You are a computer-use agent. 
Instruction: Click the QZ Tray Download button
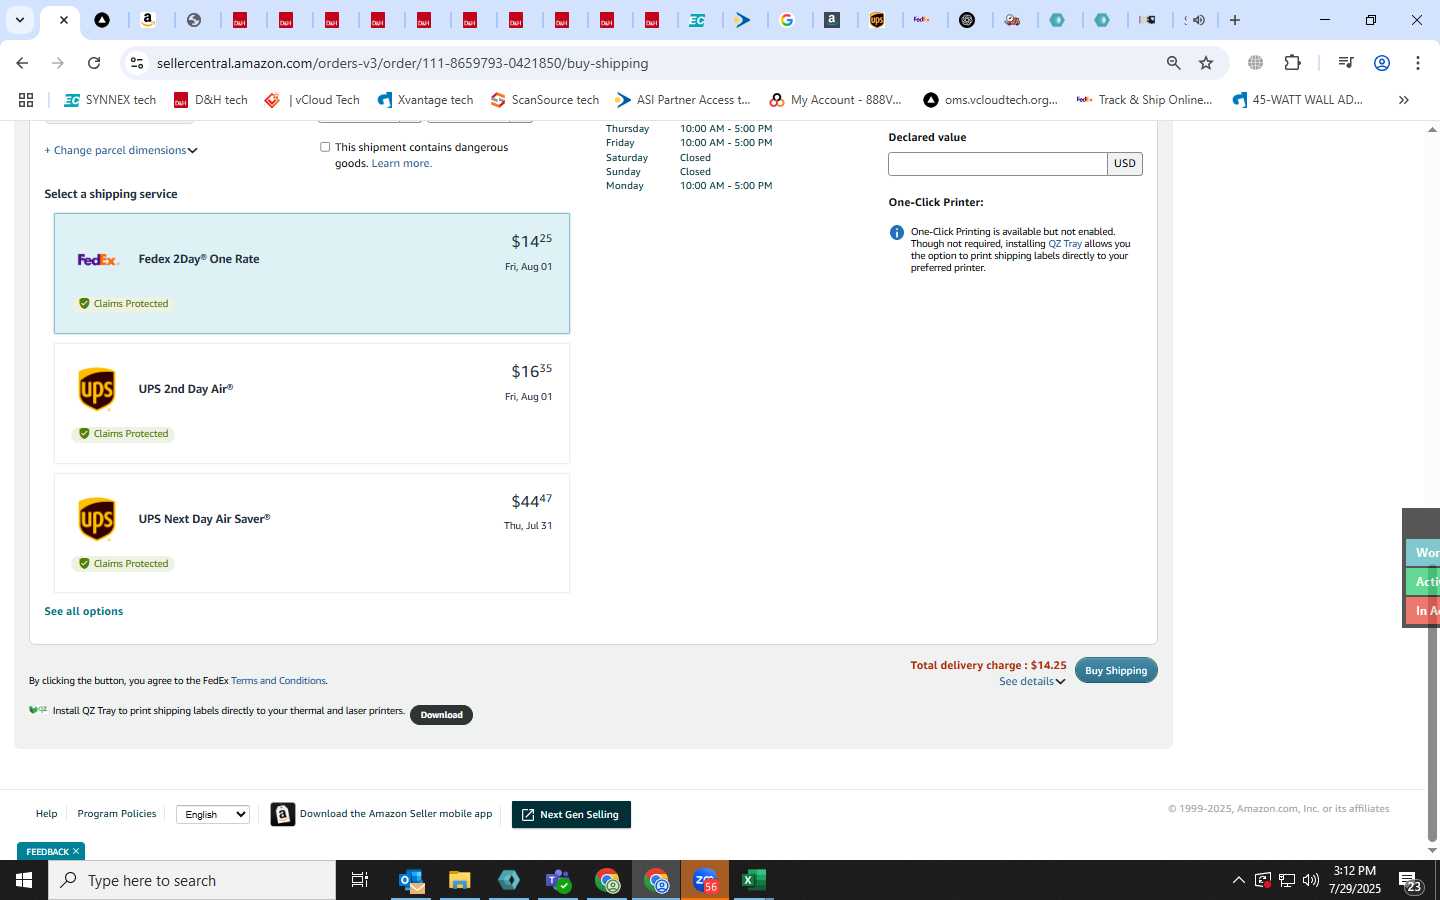pos(441,715)
